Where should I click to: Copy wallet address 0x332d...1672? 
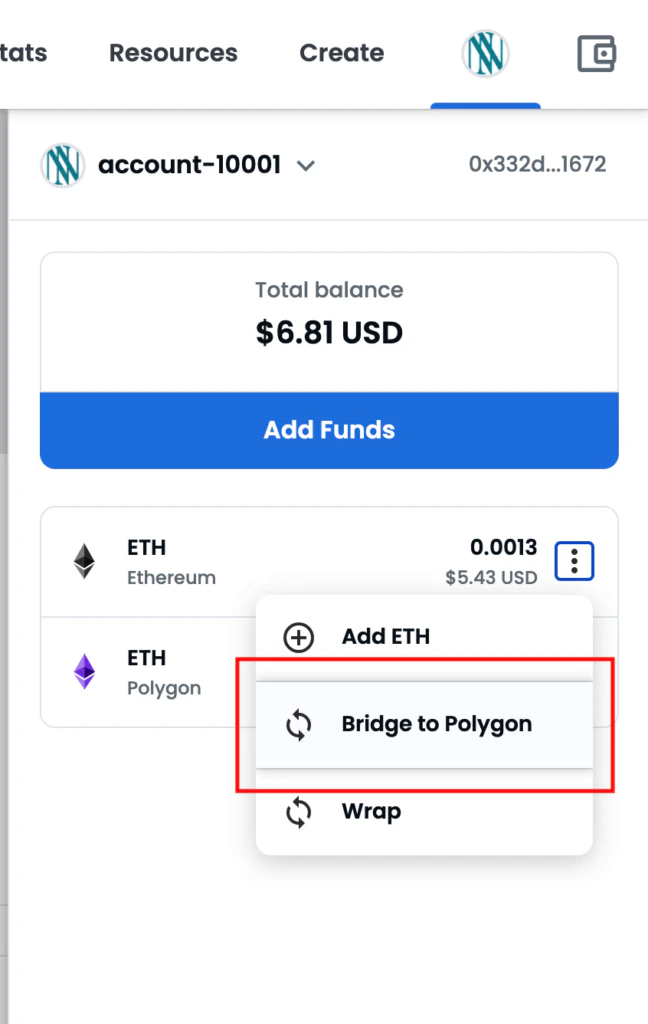tap(538, 164)
